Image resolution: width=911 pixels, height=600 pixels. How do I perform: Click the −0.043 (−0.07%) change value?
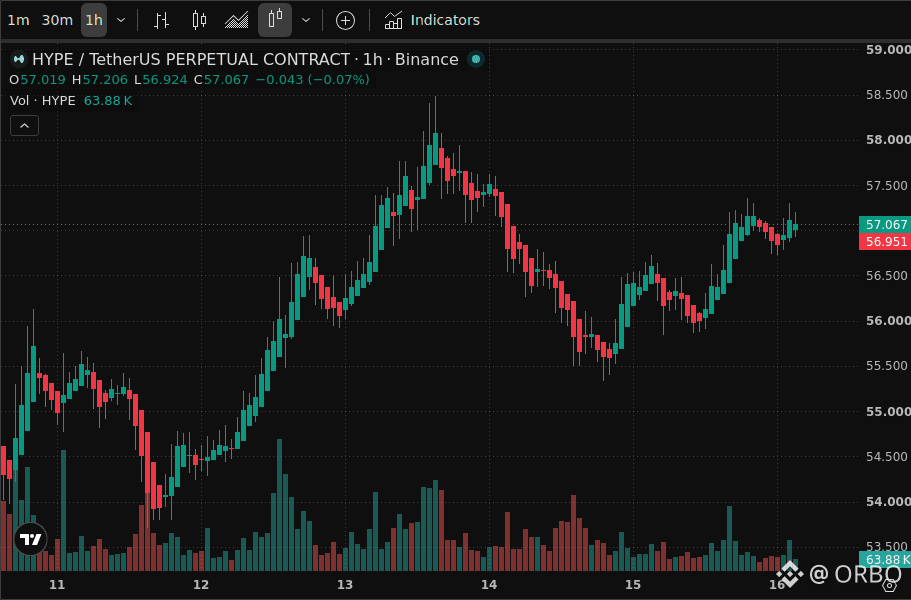pos(313,80)
